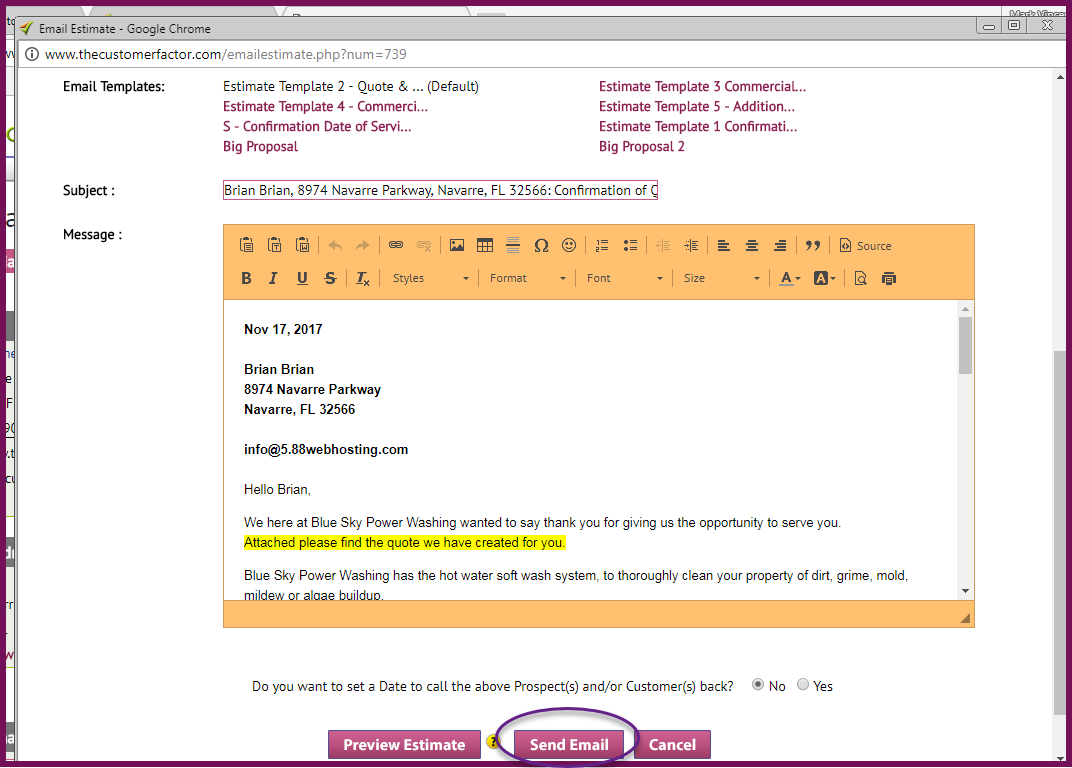
Task: Select Estimate Template 3 Commercial
Action: (702, 86)
